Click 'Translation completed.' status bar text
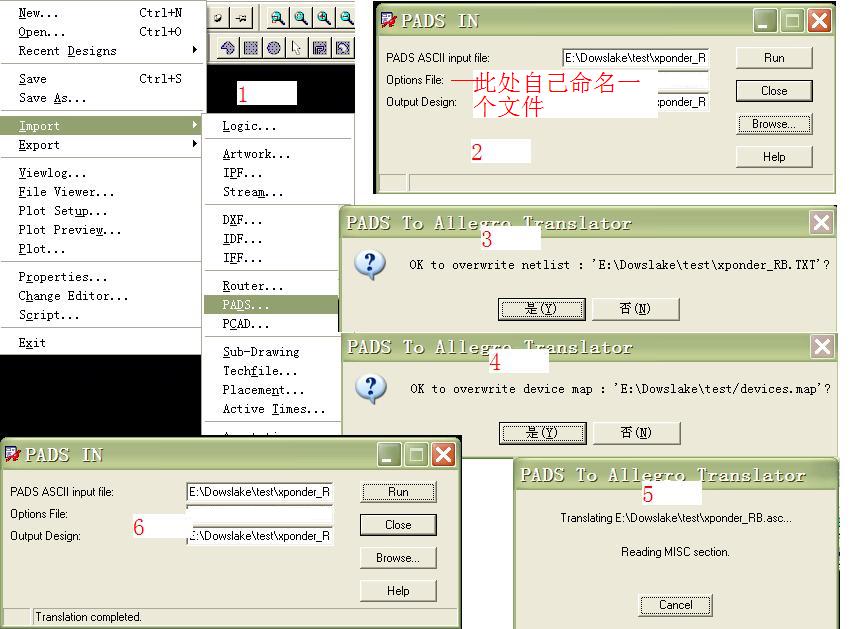The width and height of the screenshot is (852, 629). tap(89, 617)
